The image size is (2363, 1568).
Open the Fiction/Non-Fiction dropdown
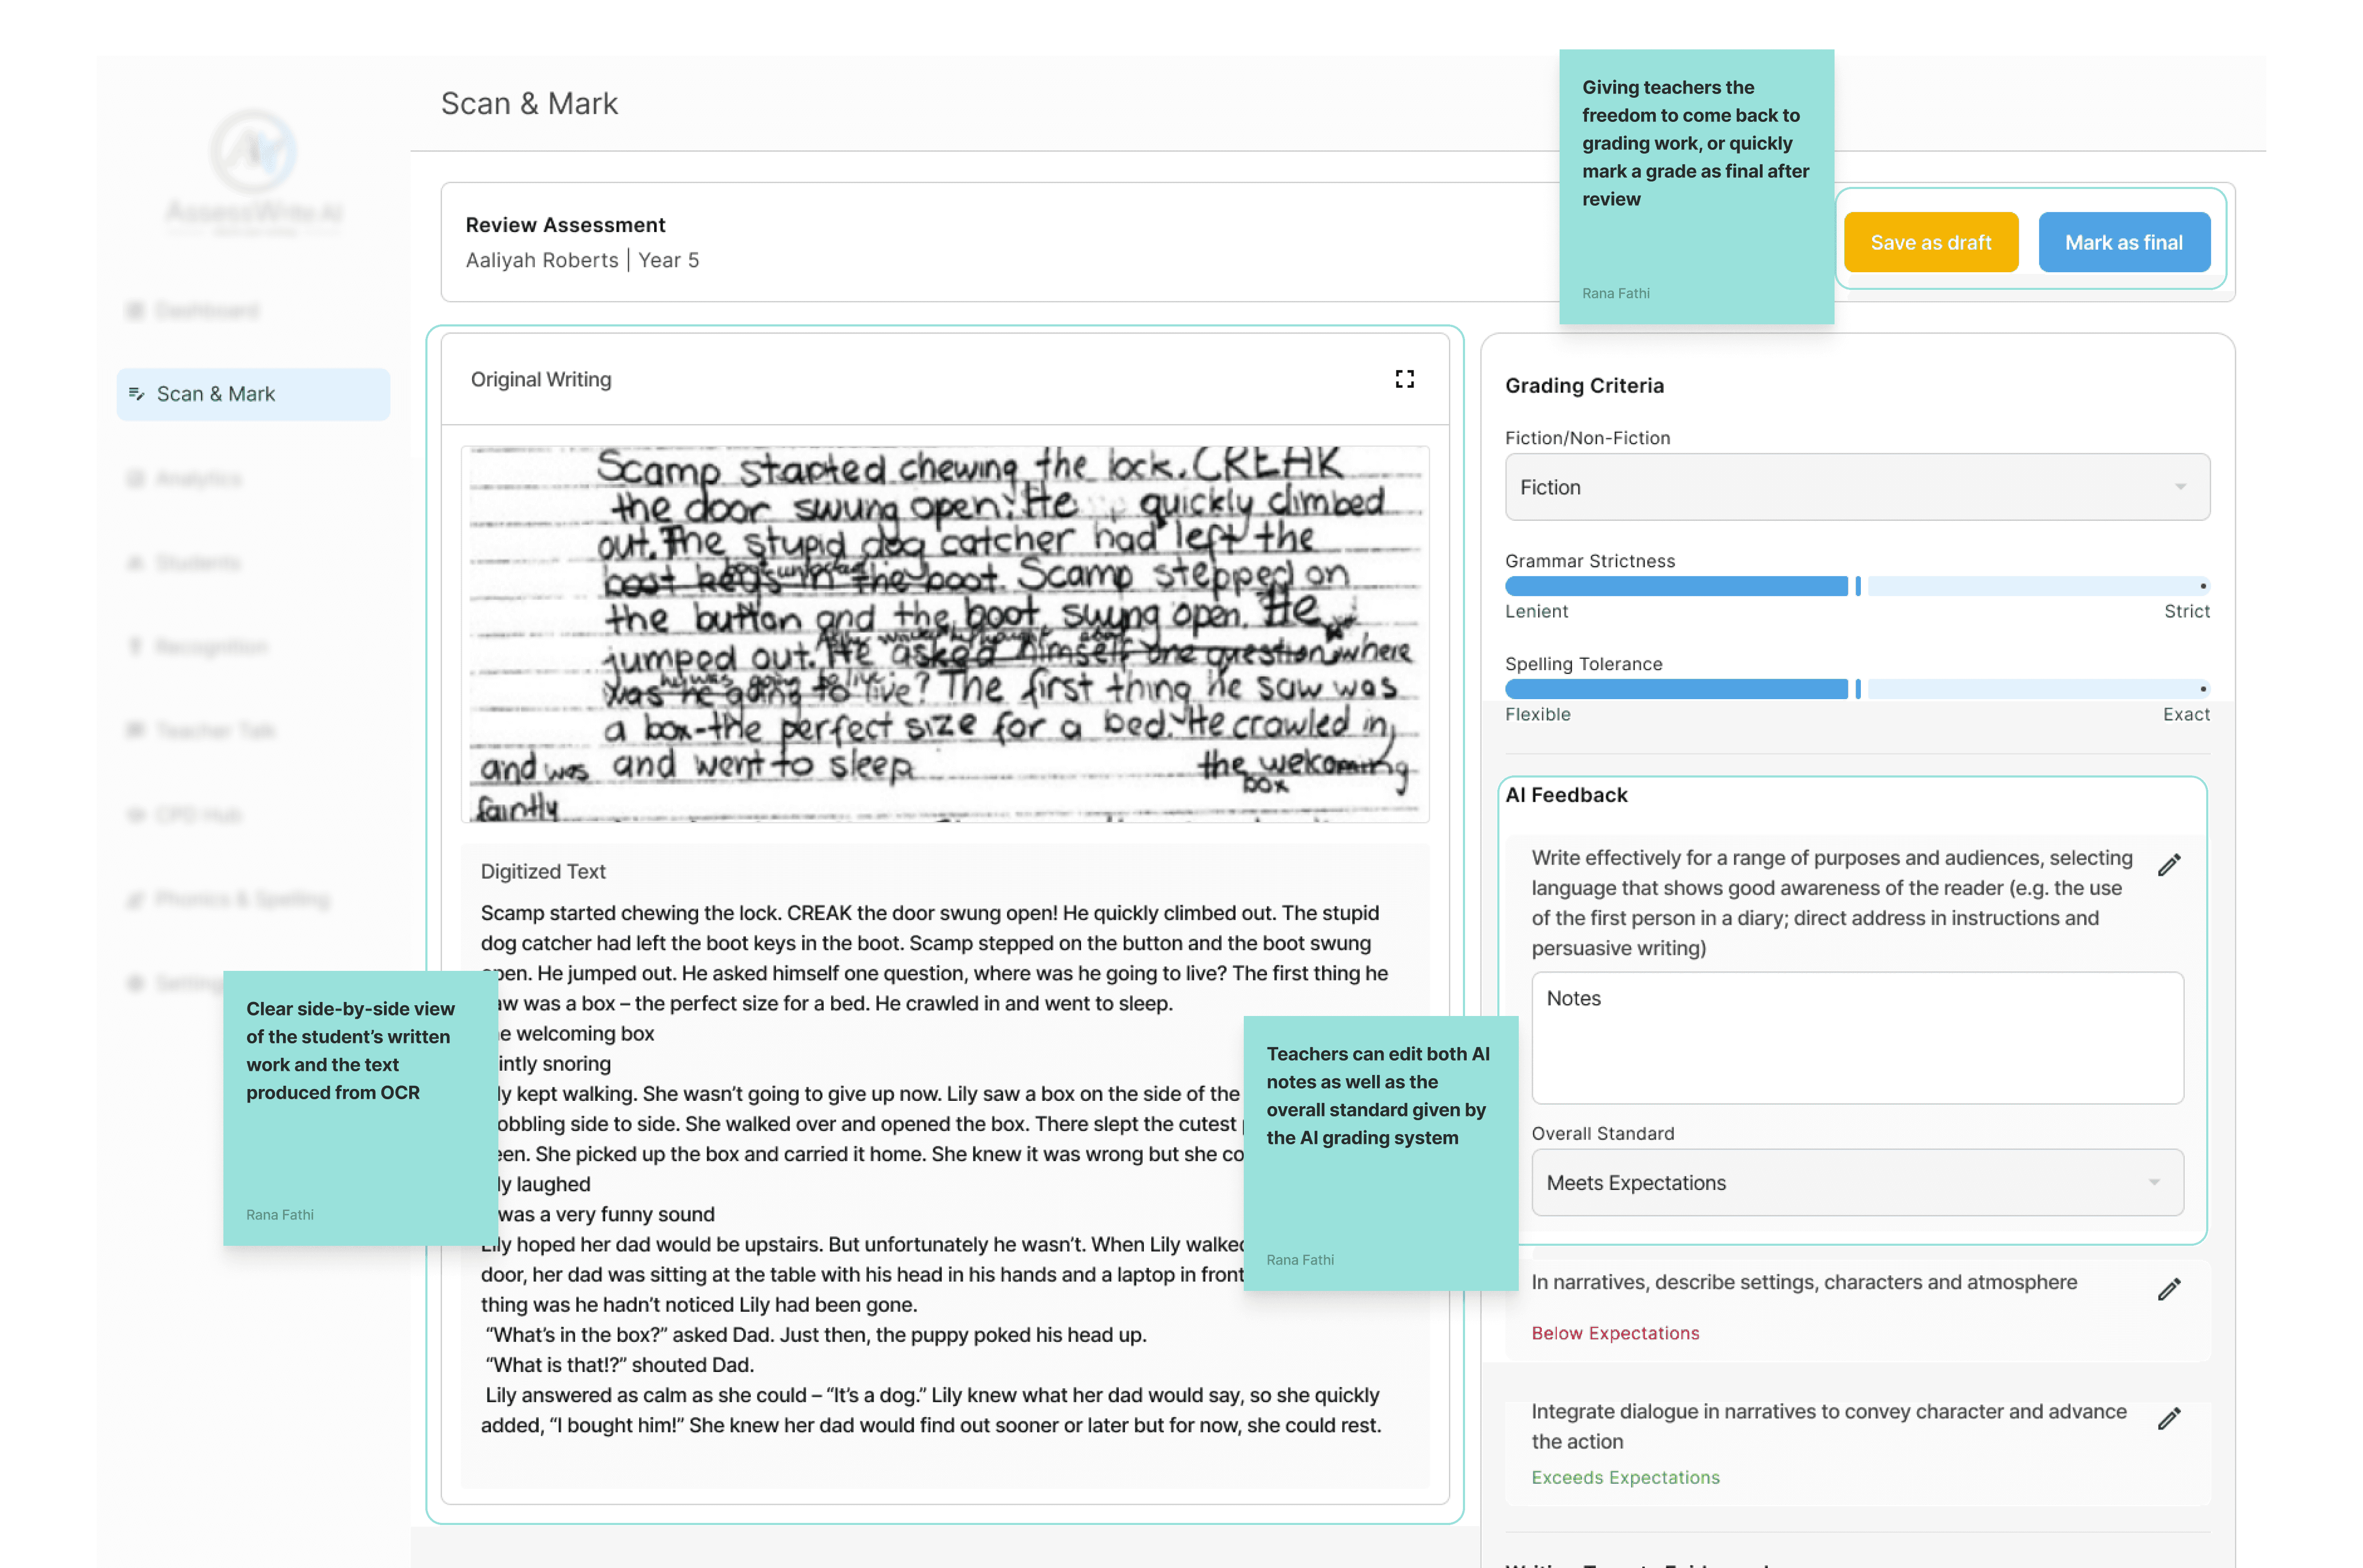click(x=1856, y=487)
